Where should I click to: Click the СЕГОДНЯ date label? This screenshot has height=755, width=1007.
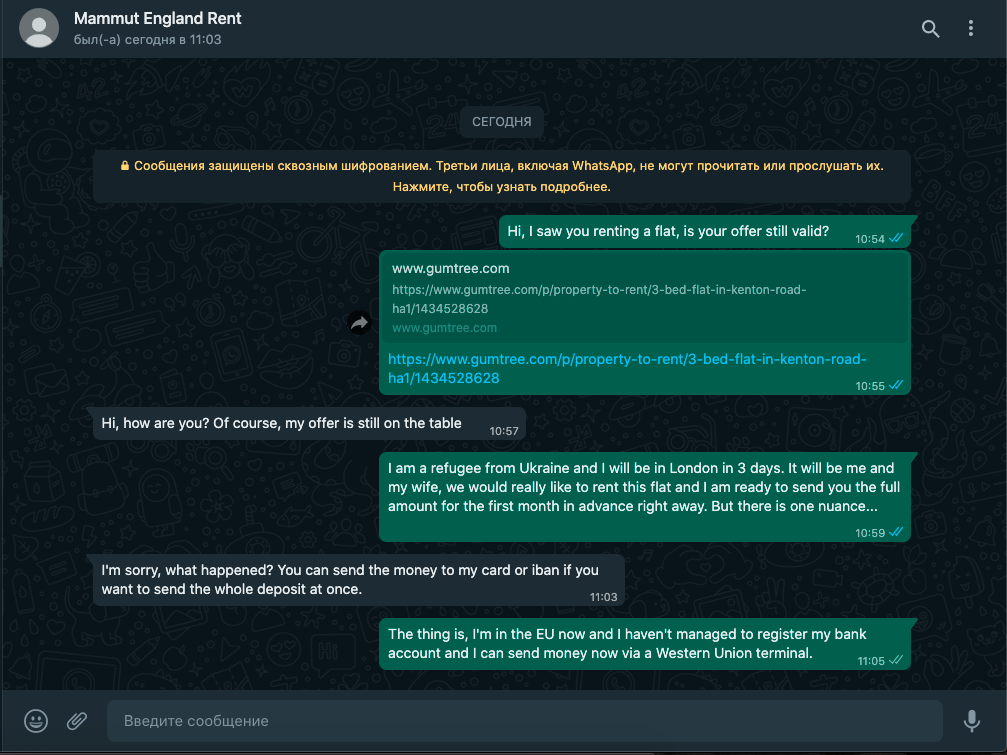click(502, 122)
